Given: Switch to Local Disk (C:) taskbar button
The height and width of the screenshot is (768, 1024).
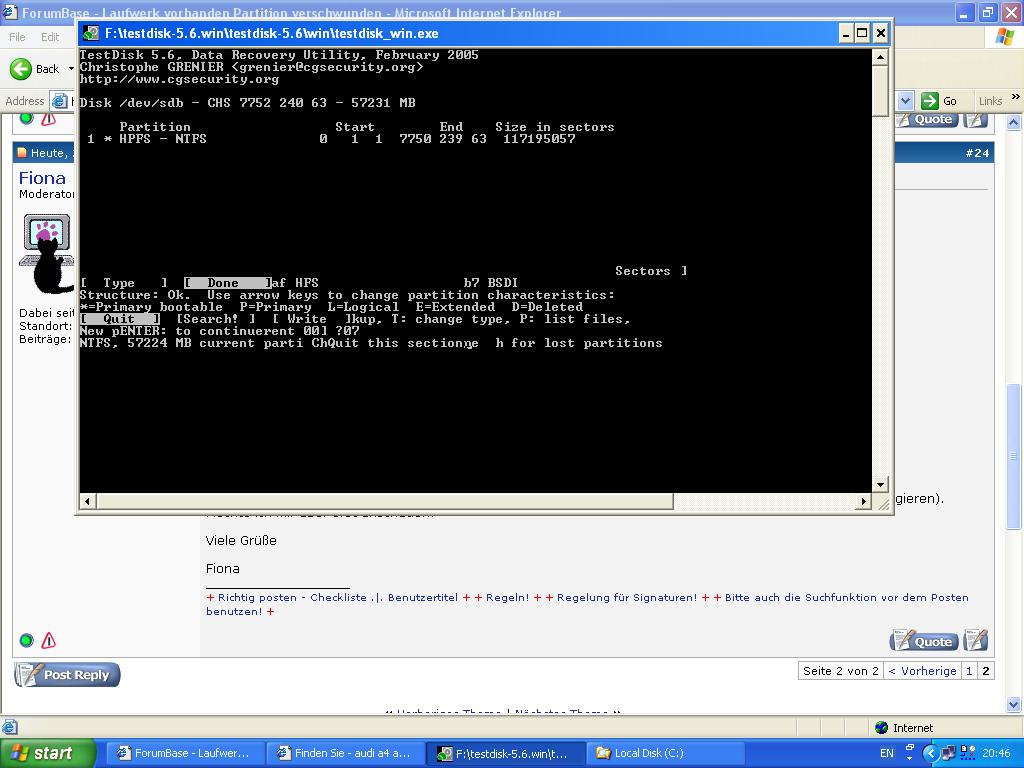Looking at the screenshot, I should click(664, 753).
